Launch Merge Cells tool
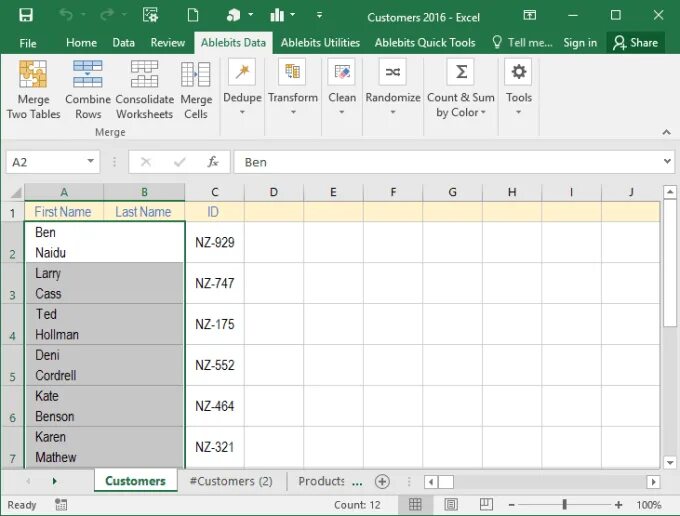The width and height of the screenshot is (680, 516). (196, 90)
